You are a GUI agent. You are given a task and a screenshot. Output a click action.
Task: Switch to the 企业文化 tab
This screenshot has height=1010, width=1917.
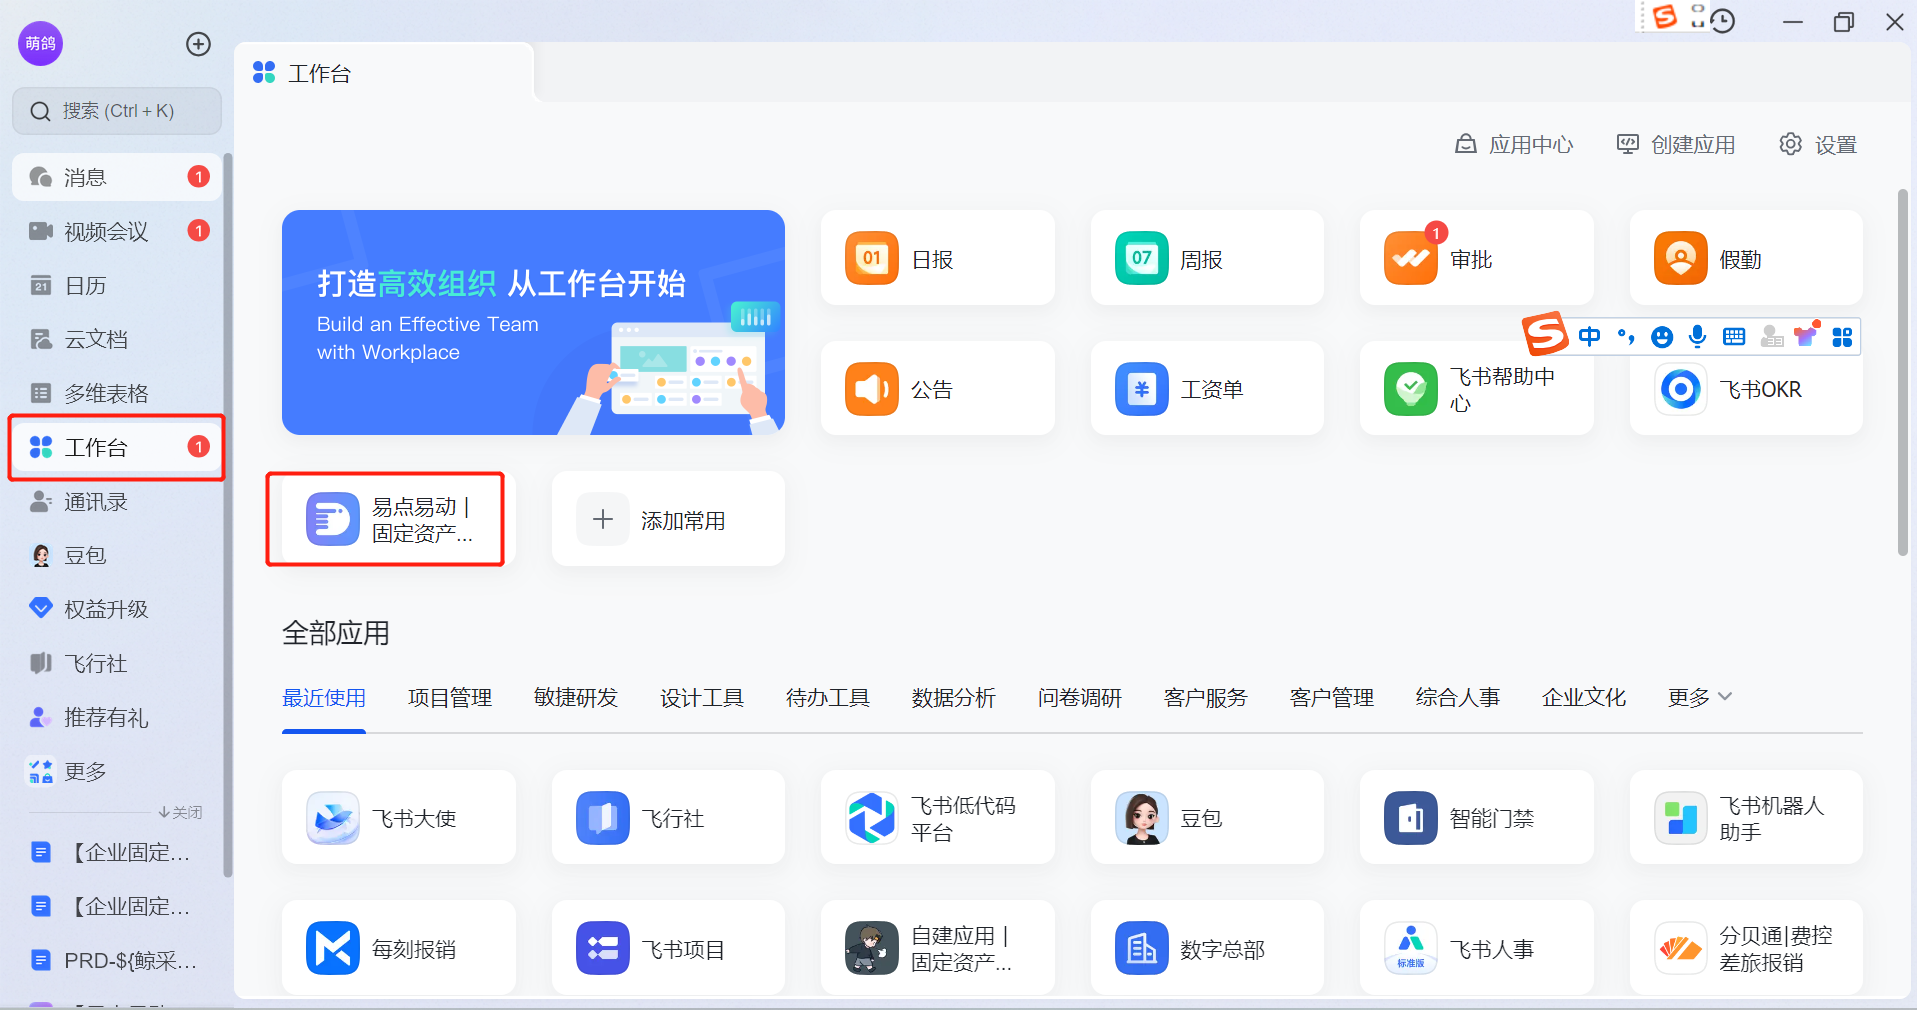point(1584,697)
